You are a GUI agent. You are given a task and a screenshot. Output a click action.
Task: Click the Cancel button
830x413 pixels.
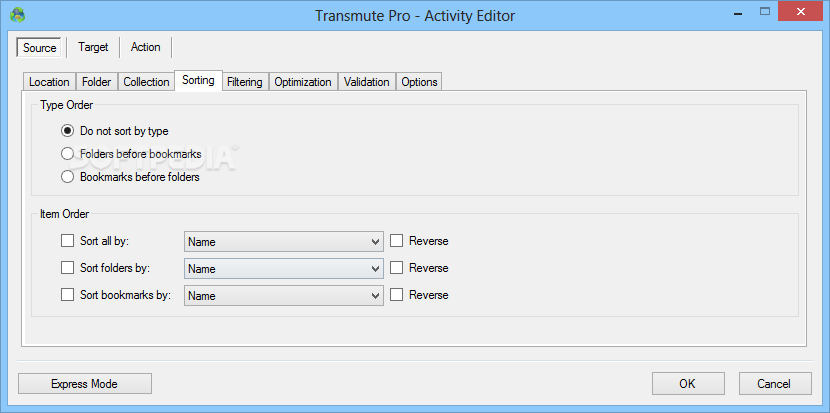775,384
